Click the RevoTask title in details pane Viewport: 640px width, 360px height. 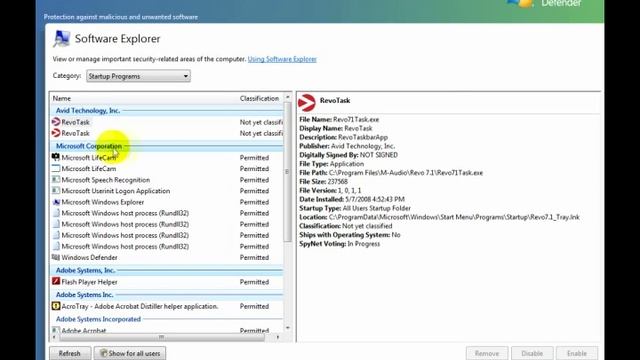pyautogui.click(x=335, y=100)
